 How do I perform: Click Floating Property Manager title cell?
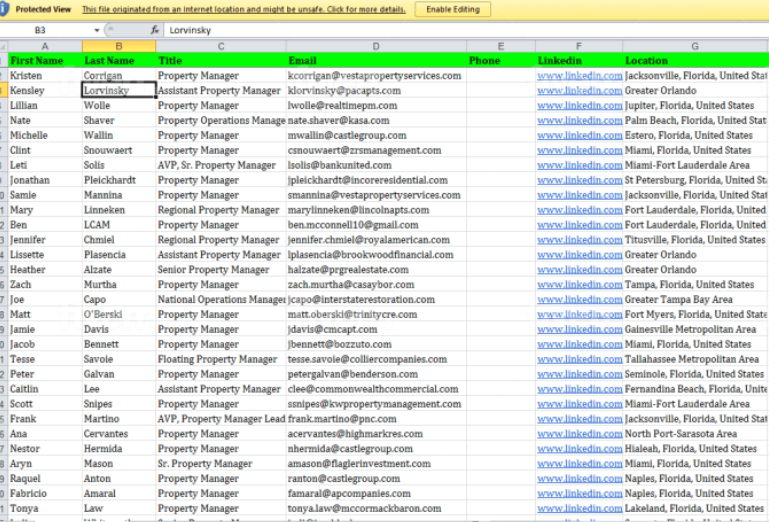click(x=221, y=359)
